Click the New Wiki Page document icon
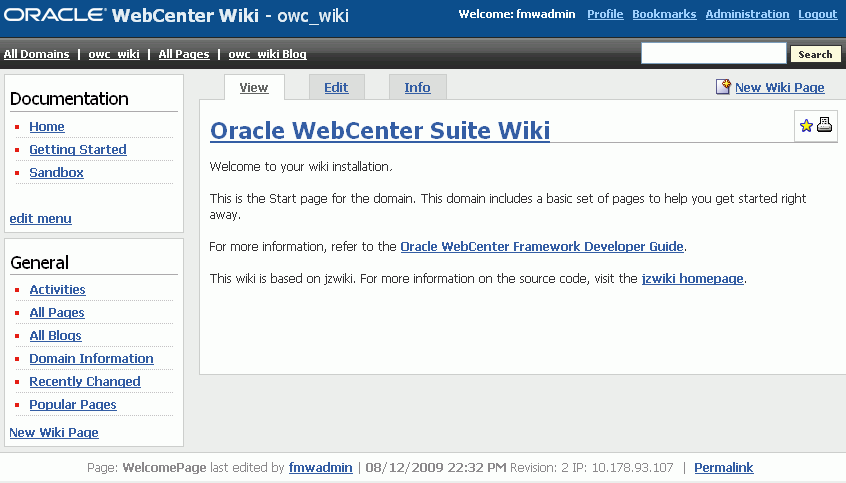Screen dimensions: 846x483 pos(723,86)
